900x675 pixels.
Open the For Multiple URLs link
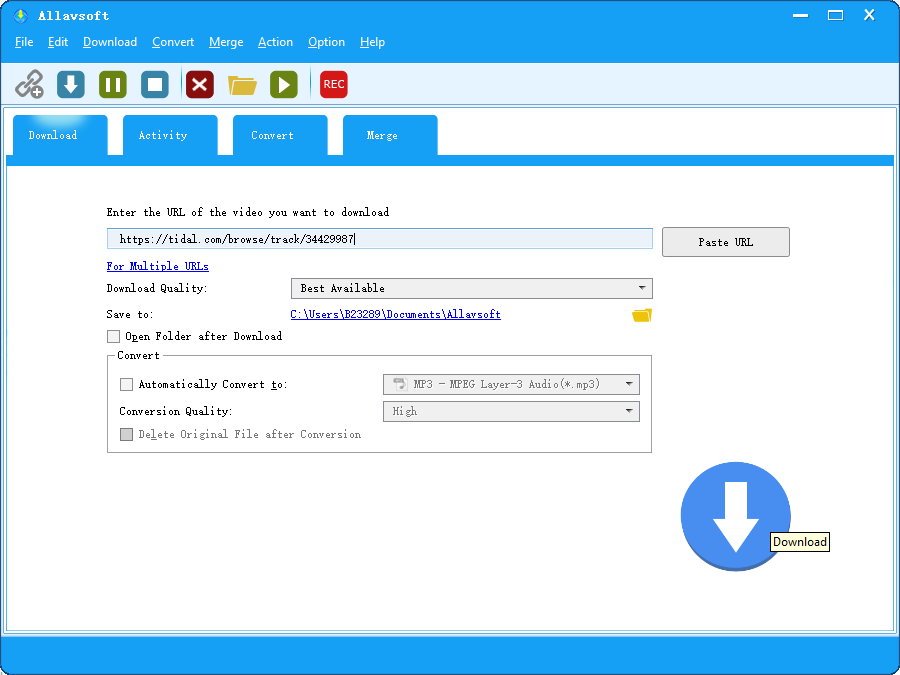click(157, 267)
